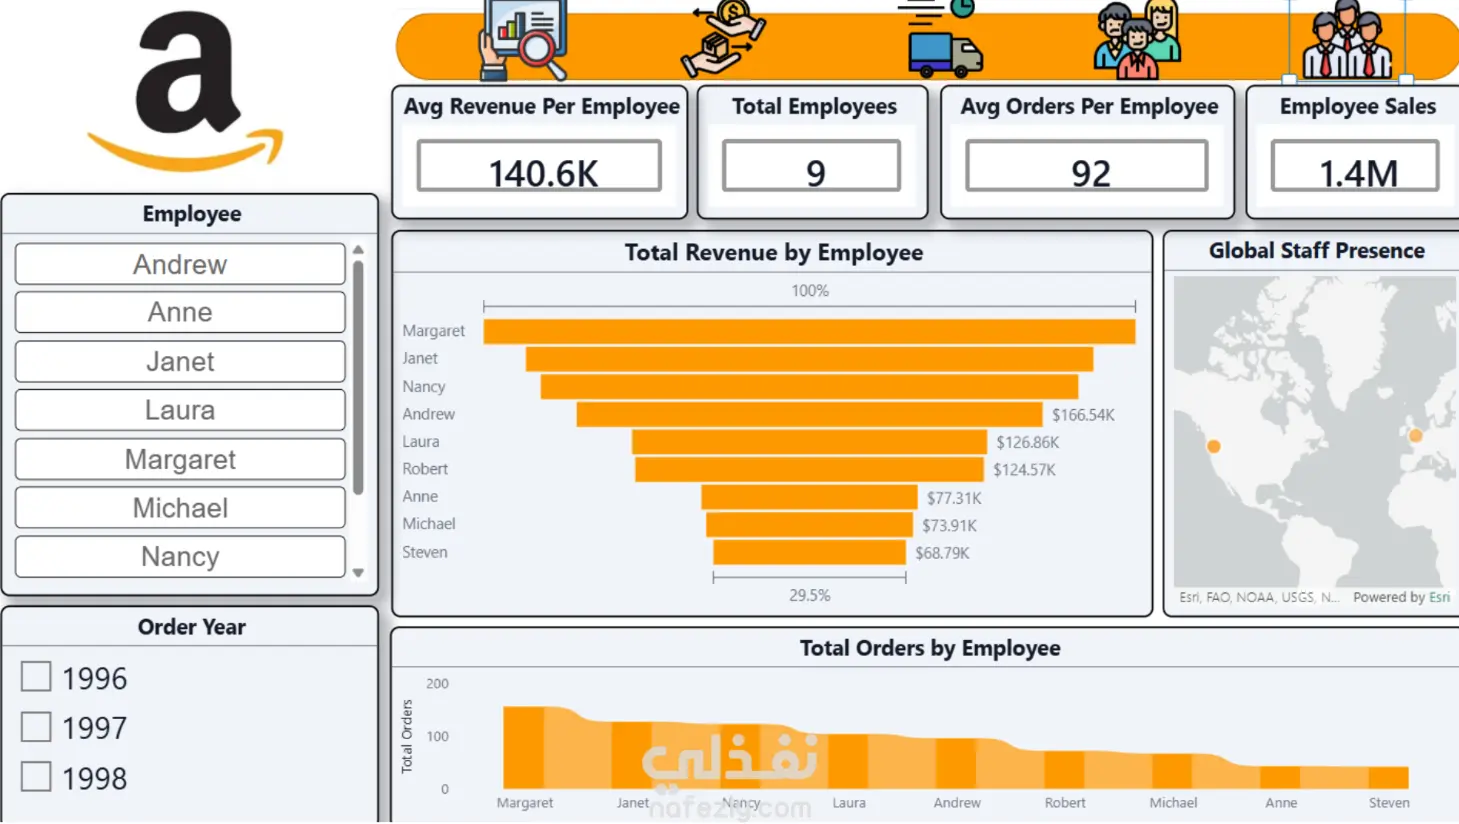Select the delivery truck icon
Viewport: 1459px width, 824px height.
point(942,40)
